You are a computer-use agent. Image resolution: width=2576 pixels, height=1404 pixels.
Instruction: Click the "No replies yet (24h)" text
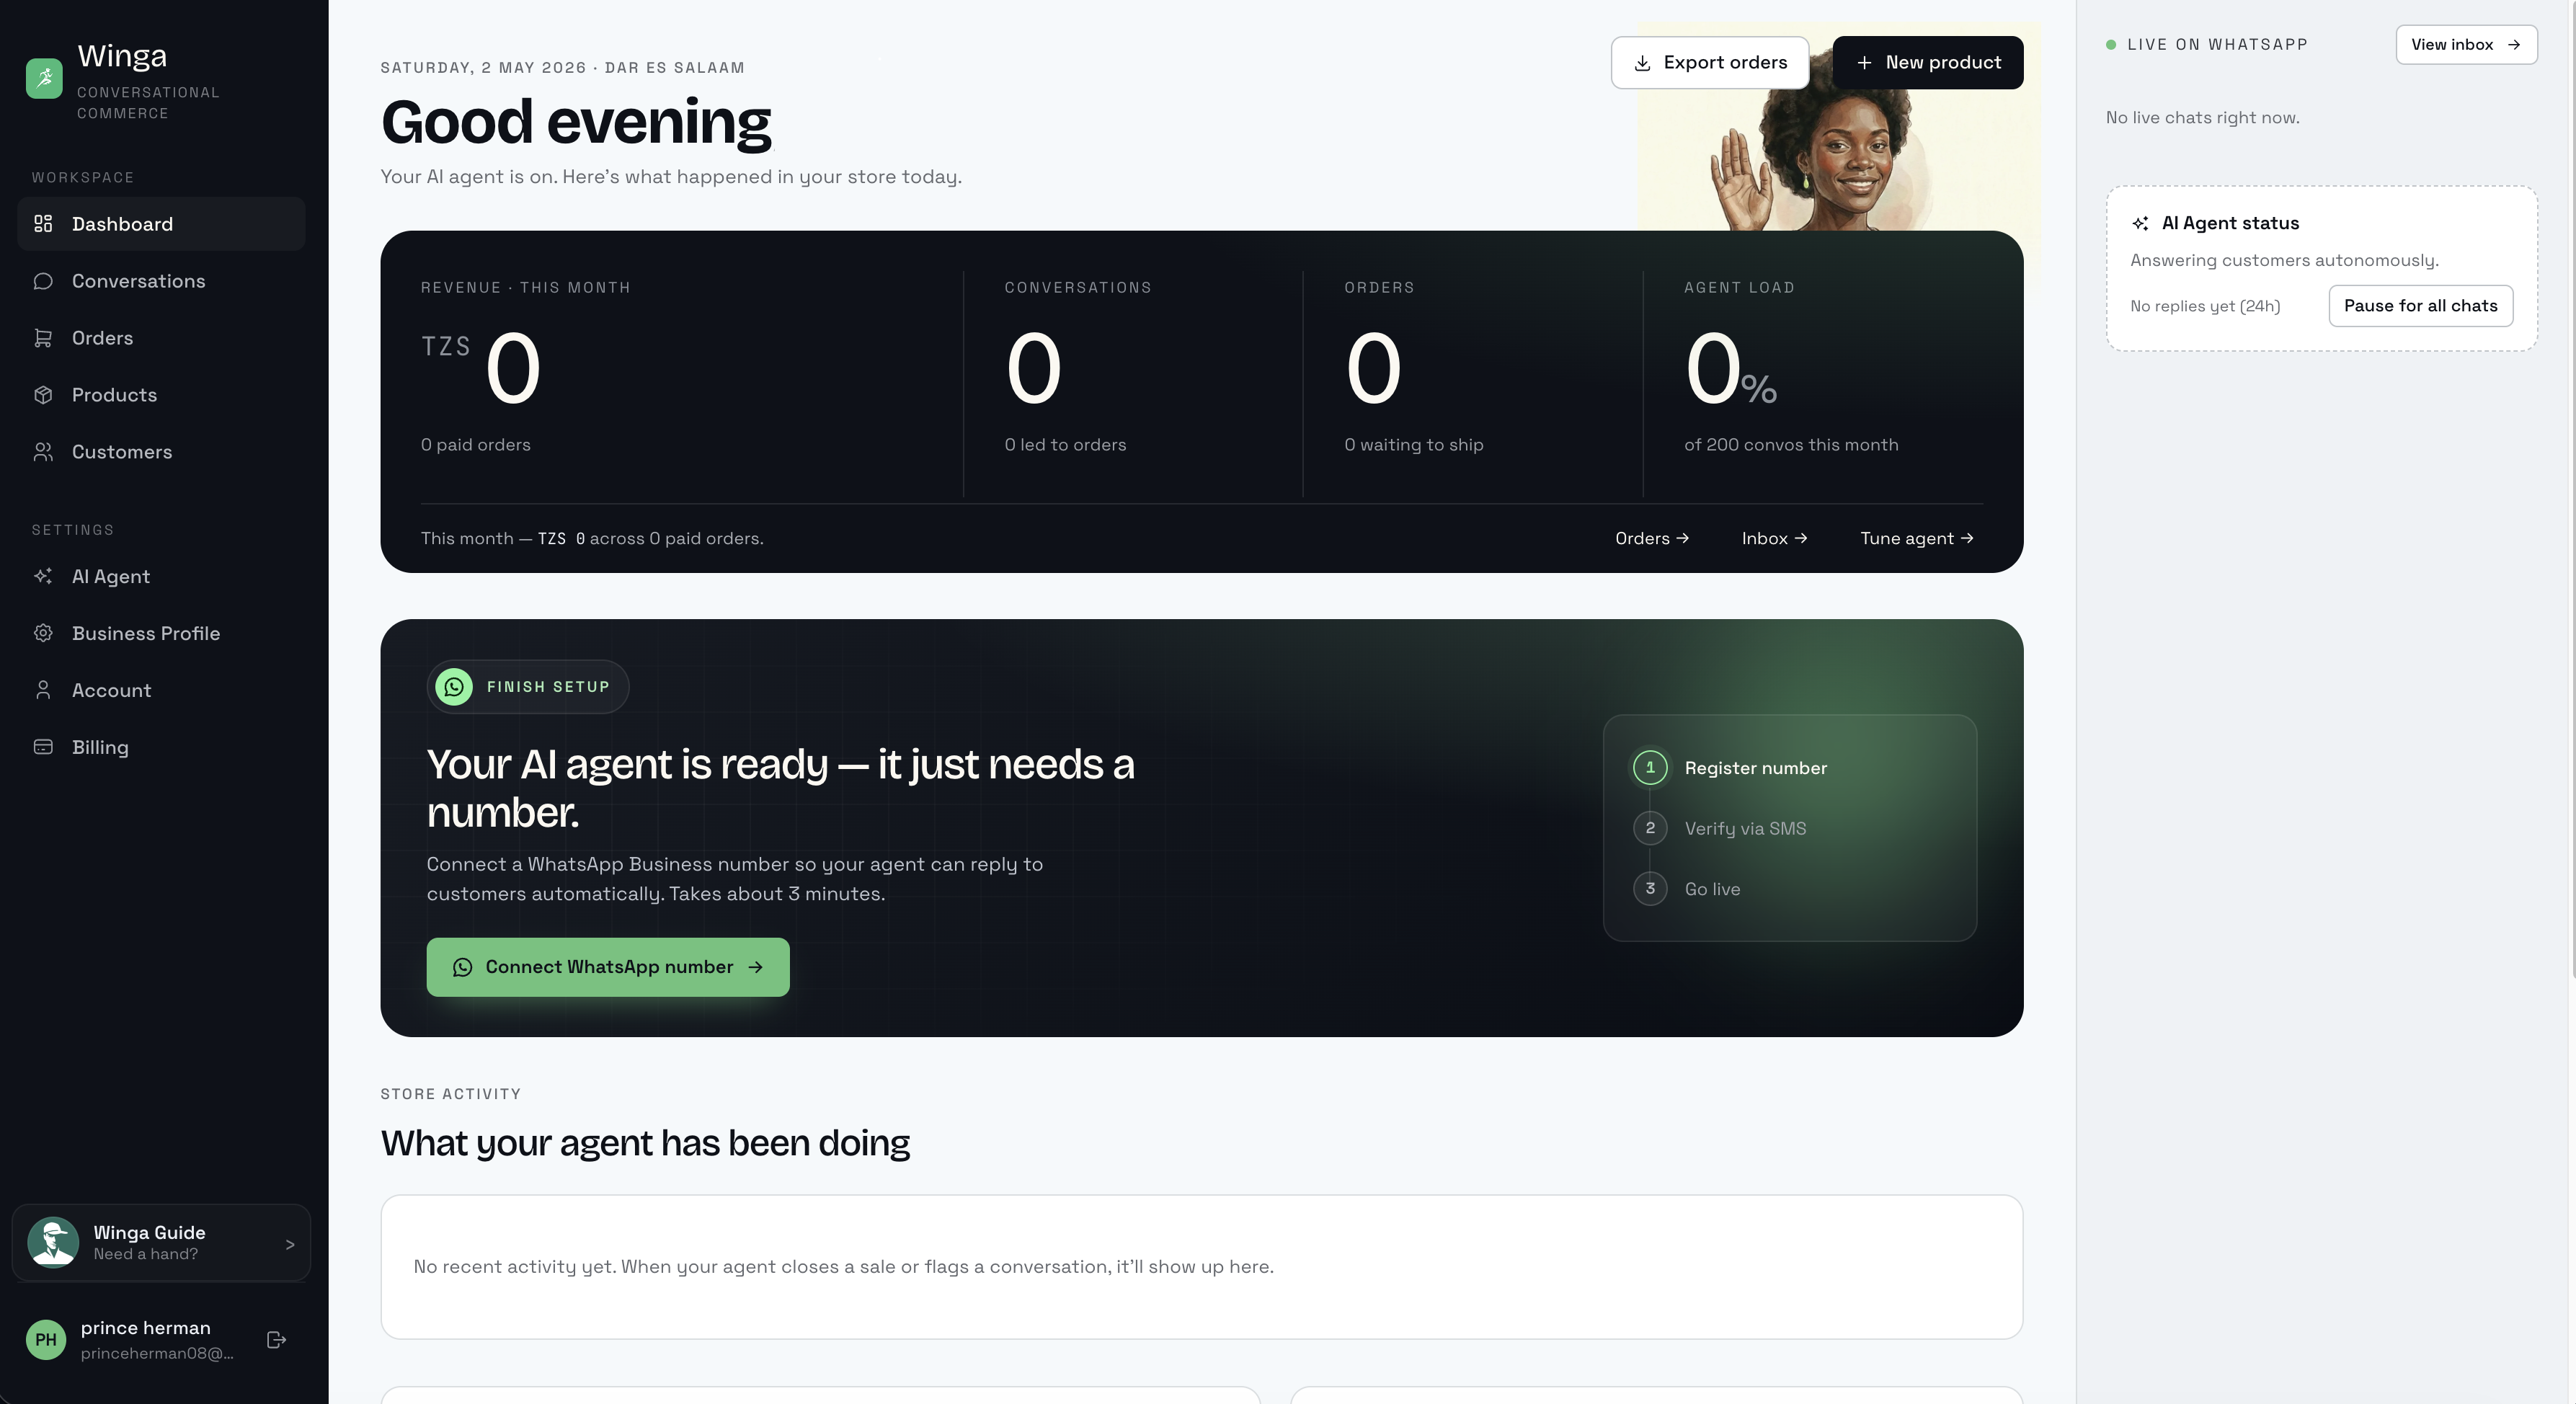coord(2205,306)
